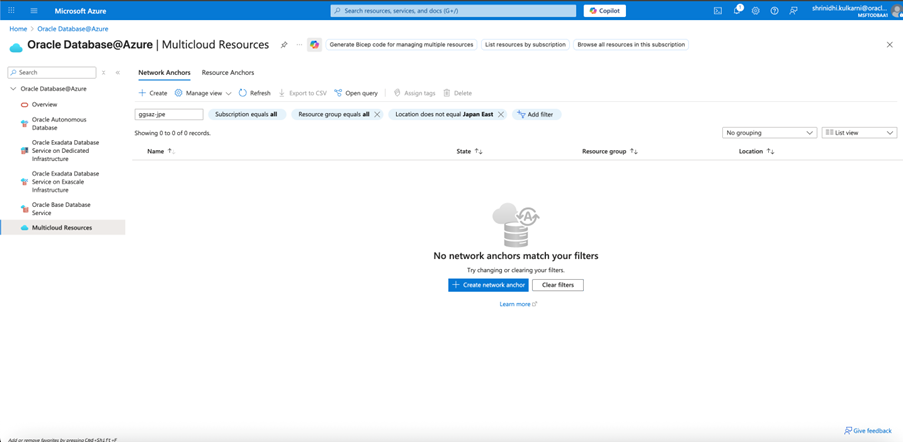
Task: Open Oracle Database@Azure breadcrumb link
Action: coord(73,28)
